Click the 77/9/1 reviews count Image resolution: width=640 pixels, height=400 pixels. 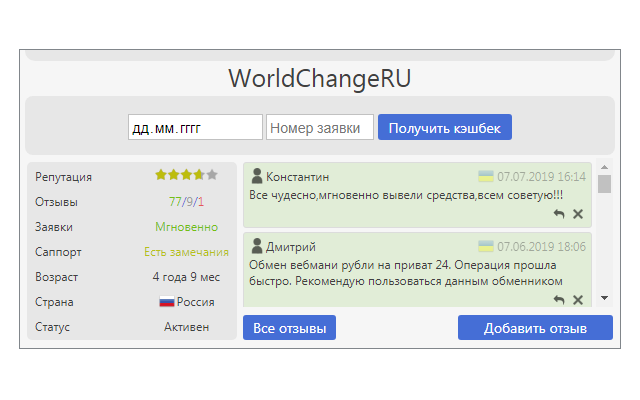pyautogui.click(x=187, y=202)
